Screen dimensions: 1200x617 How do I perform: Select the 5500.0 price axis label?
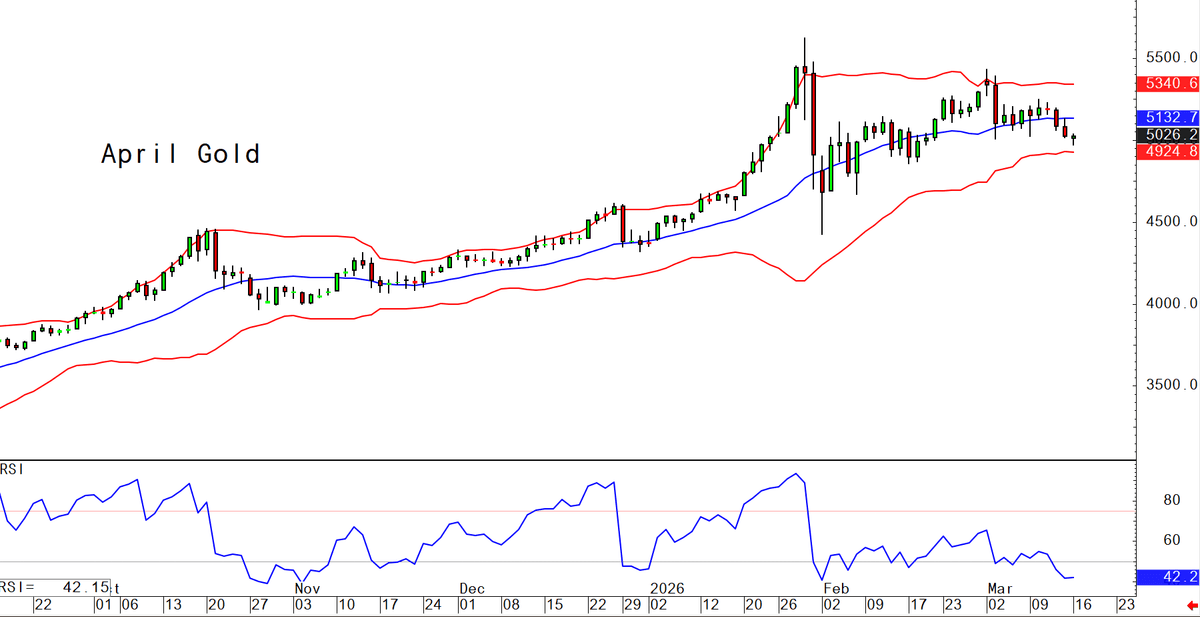(1171, 58)
